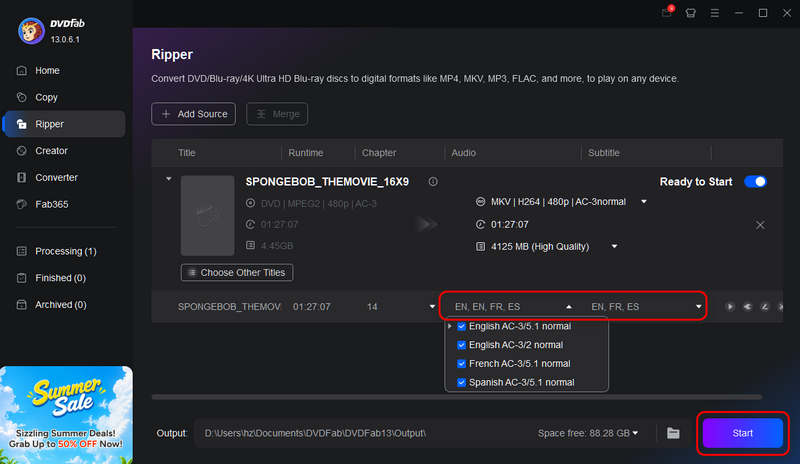Open advanced settings icon in title row
This screenshot has height=464, width=800.
click(x=747, y=307)
